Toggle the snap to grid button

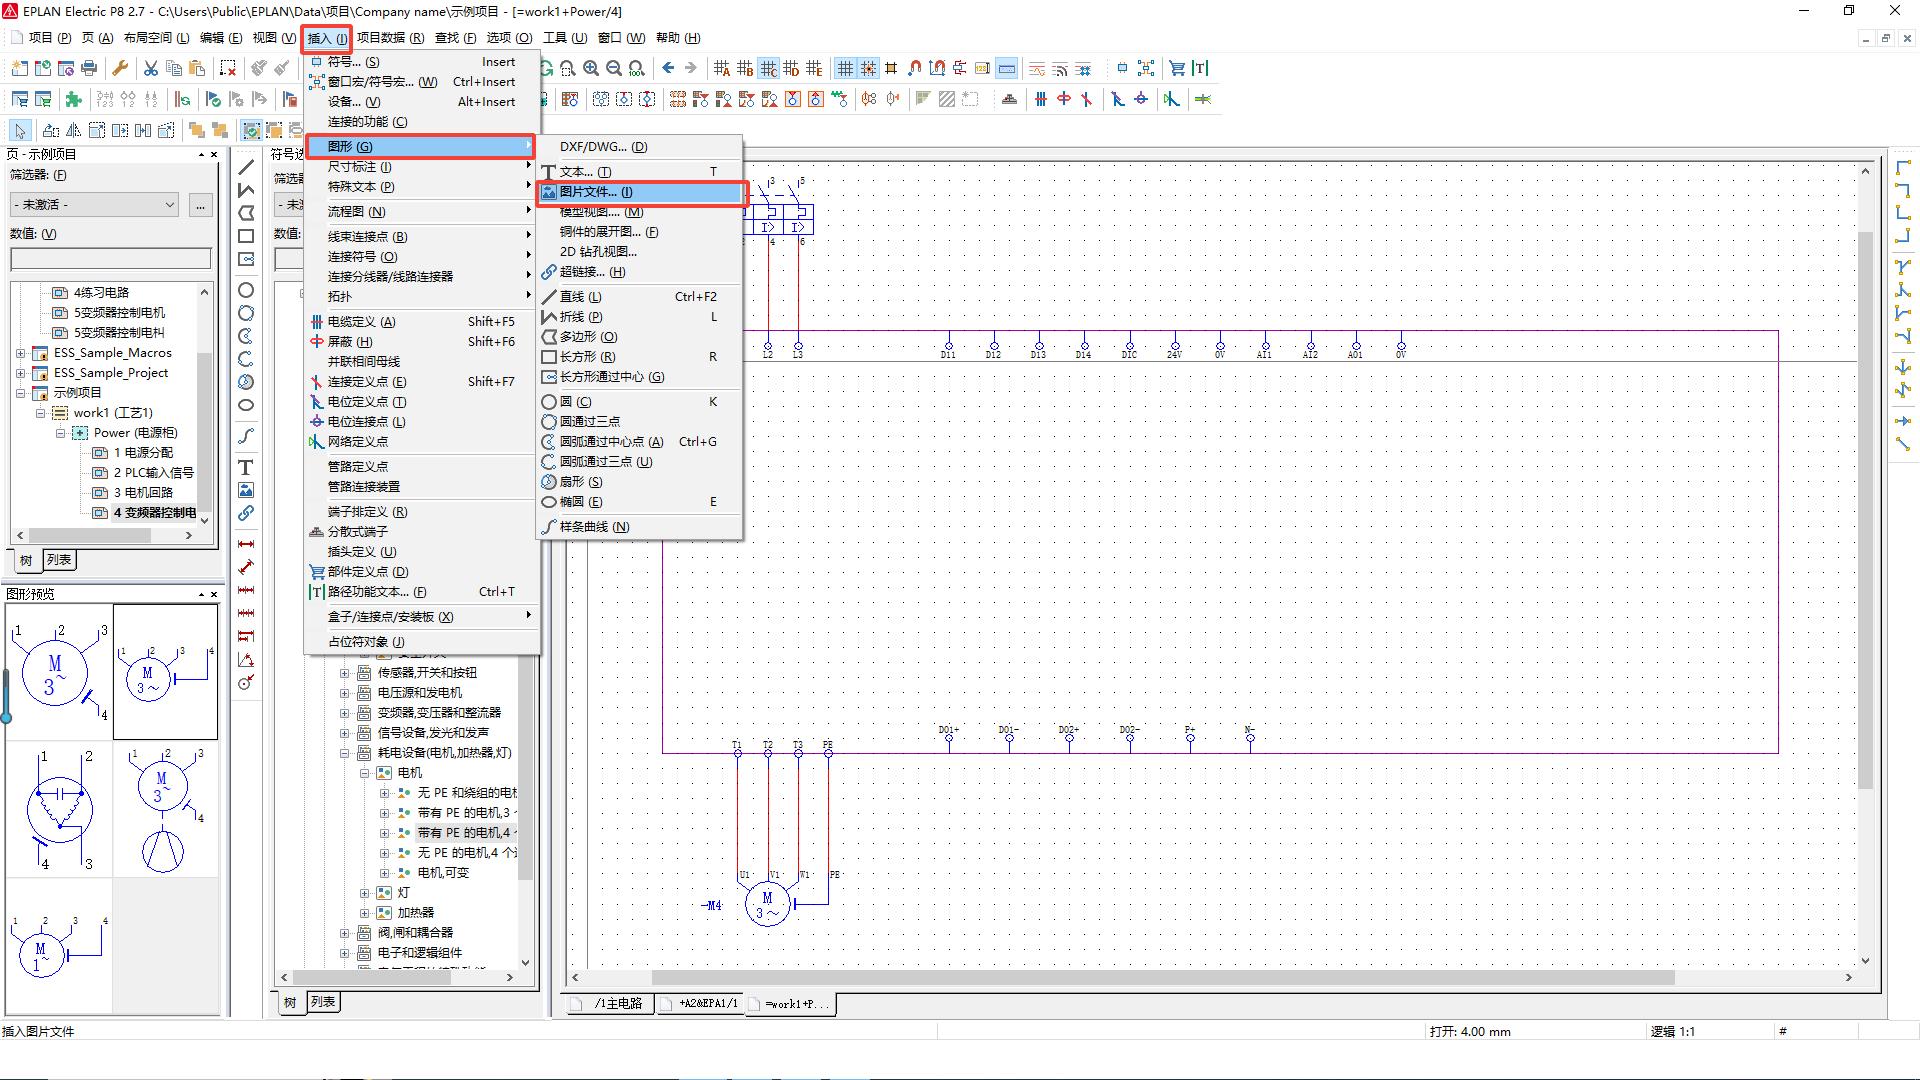(868, 68)
